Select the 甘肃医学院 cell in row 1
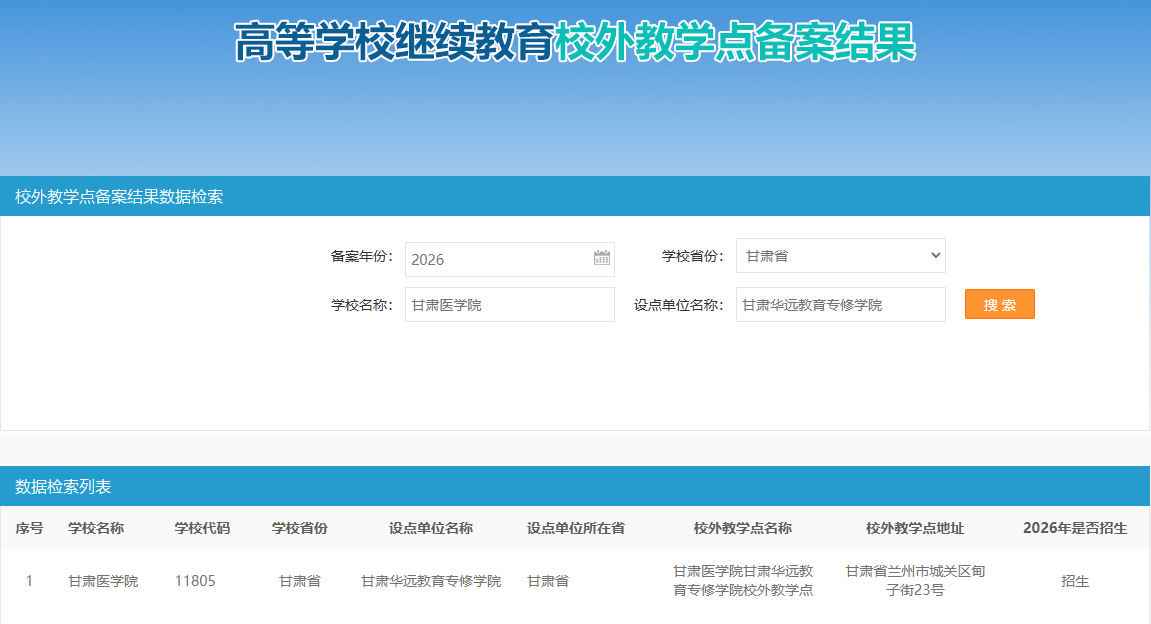 pos(104,581)
